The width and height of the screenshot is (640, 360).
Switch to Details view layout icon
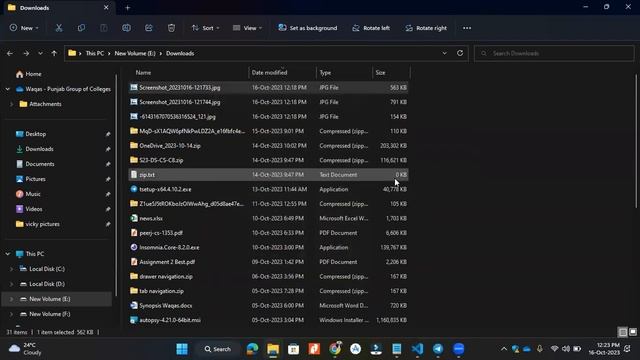[623, 332]
